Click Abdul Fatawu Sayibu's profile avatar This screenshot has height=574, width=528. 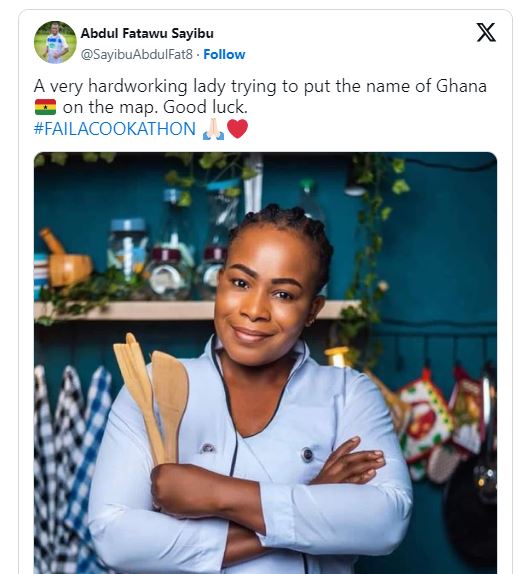pyautogui.click(x=55, y=42)
